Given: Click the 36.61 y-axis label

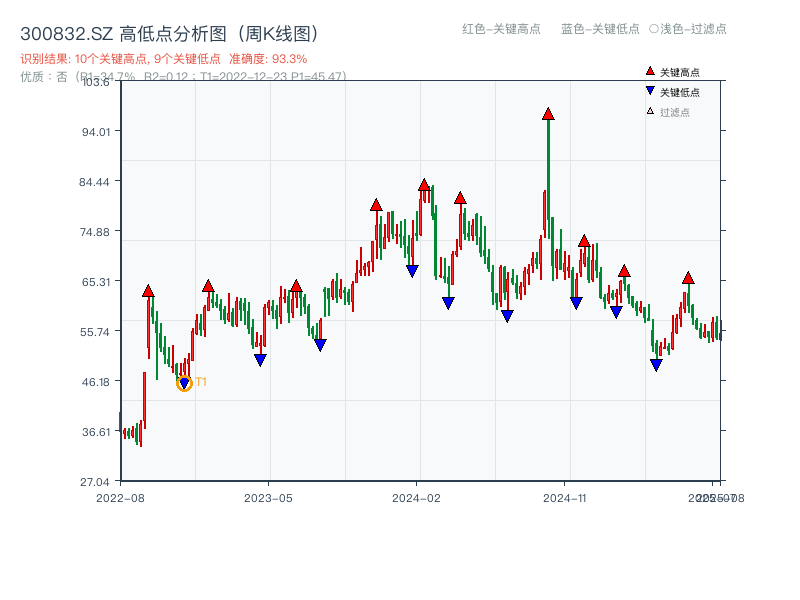Looking at the screenshot, I should [96, 432].
